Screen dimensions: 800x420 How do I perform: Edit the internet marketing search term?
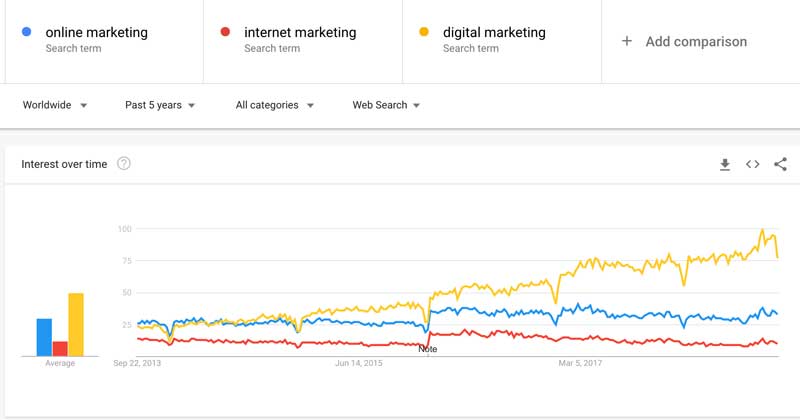pyautogui.click(x=300, y=32)
